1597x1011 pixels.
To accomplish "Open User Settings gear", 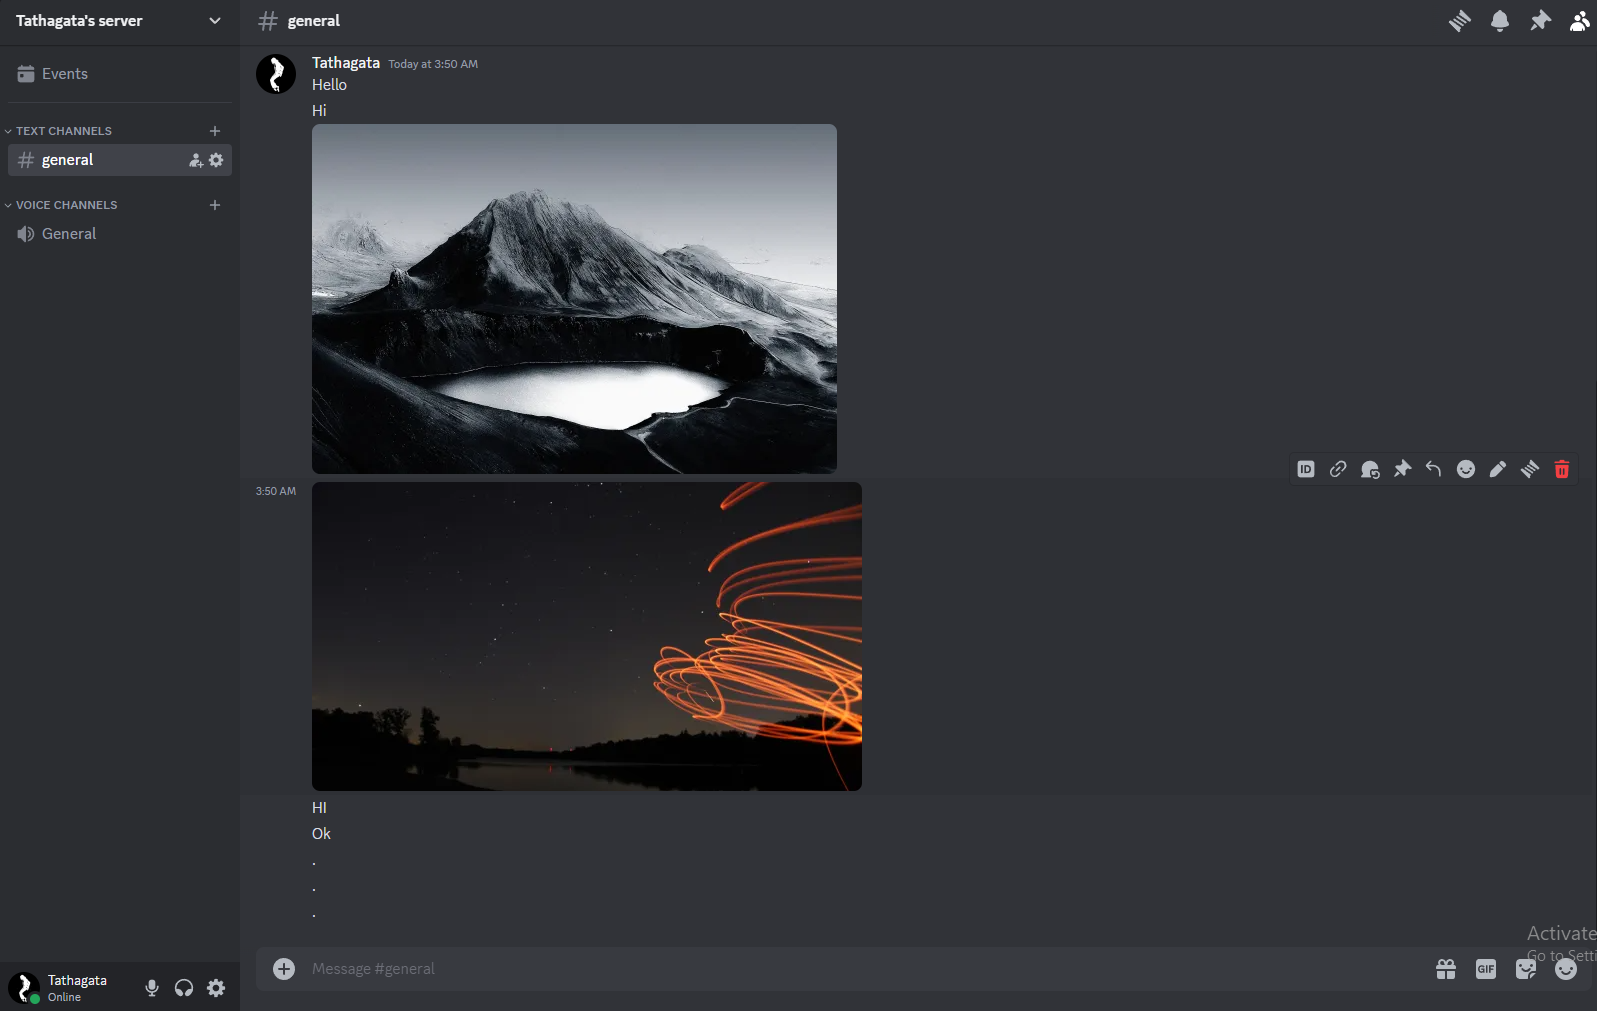I will [x=216, y=988].
